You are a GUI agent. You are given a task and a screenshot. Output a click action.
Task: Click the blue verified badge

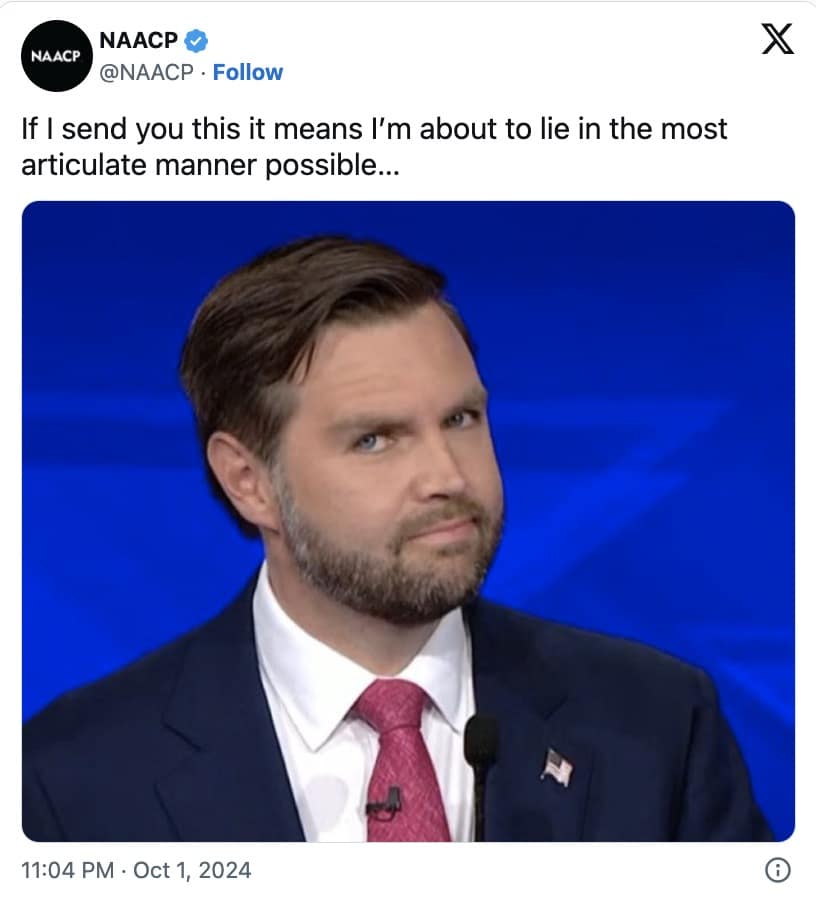196,41
